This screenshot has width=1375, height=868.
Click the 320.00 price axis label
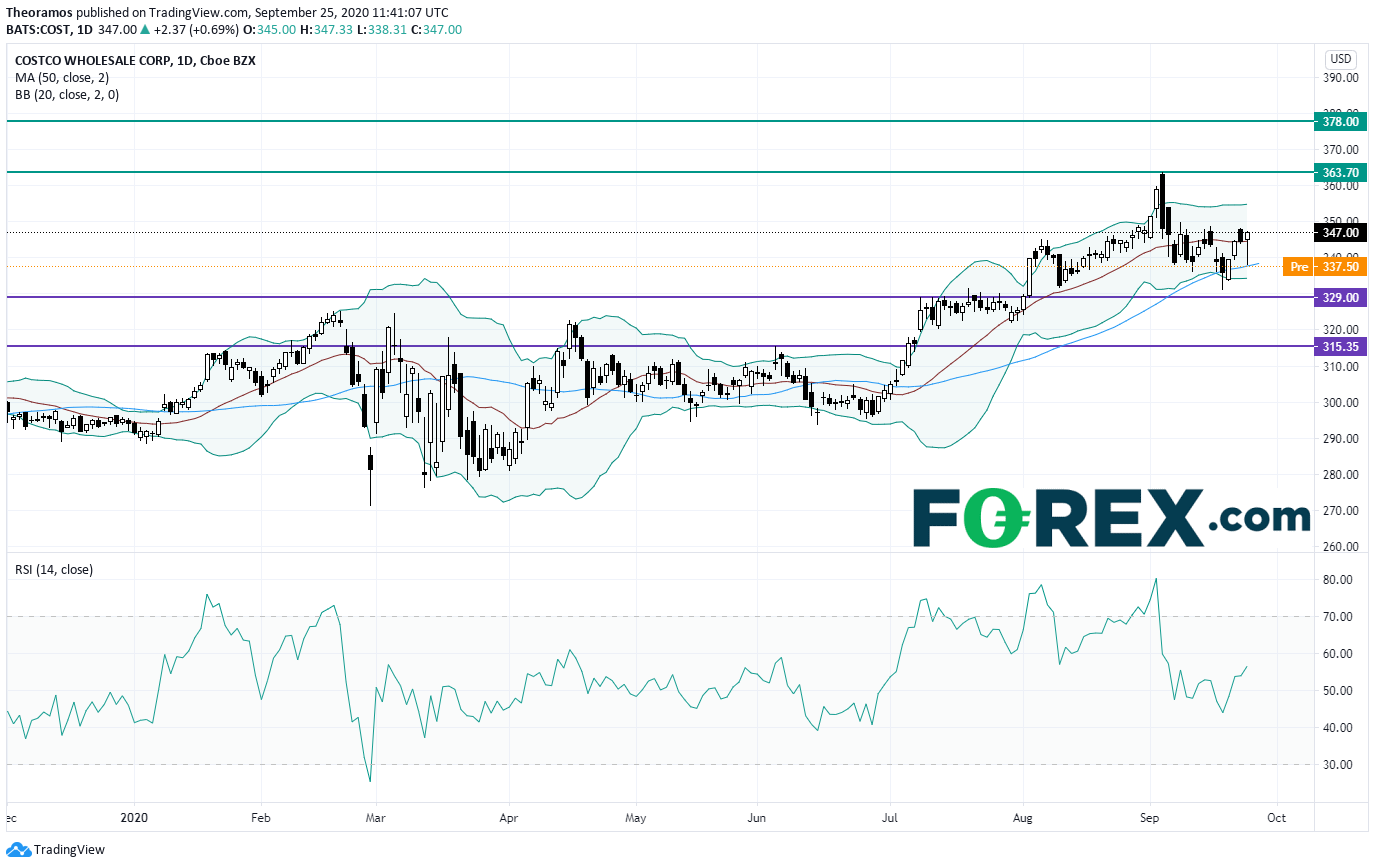coord(1339,330)
